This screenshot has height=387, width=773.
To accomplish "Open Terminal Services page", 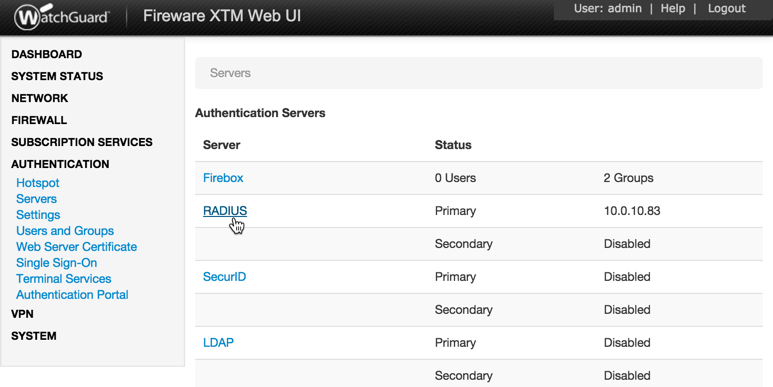I will click(64, 279).
